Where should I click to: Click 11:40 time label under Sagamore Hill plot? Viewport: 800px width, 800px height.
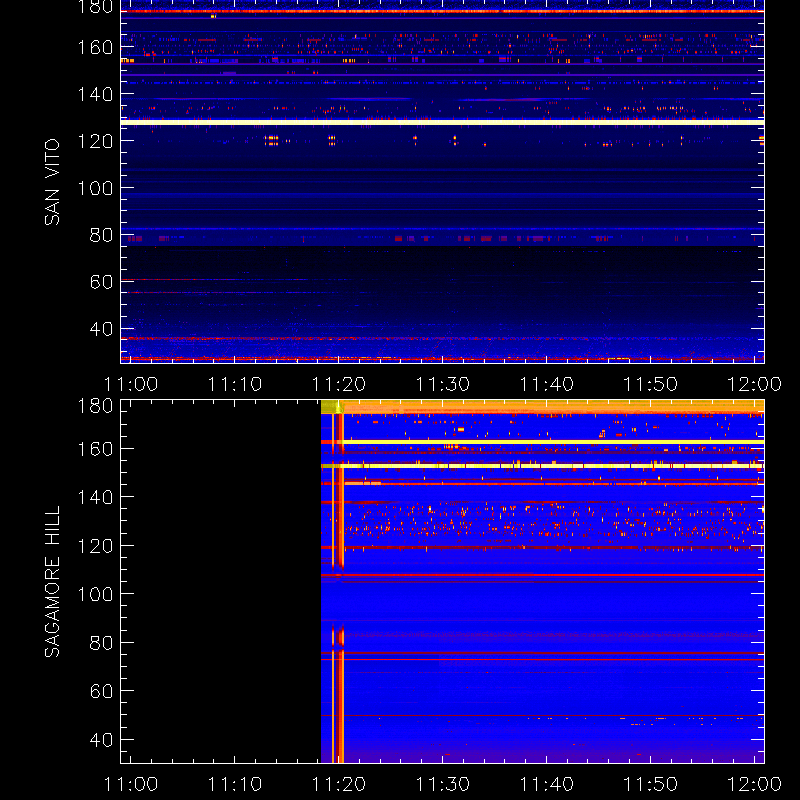click(546, 784)
